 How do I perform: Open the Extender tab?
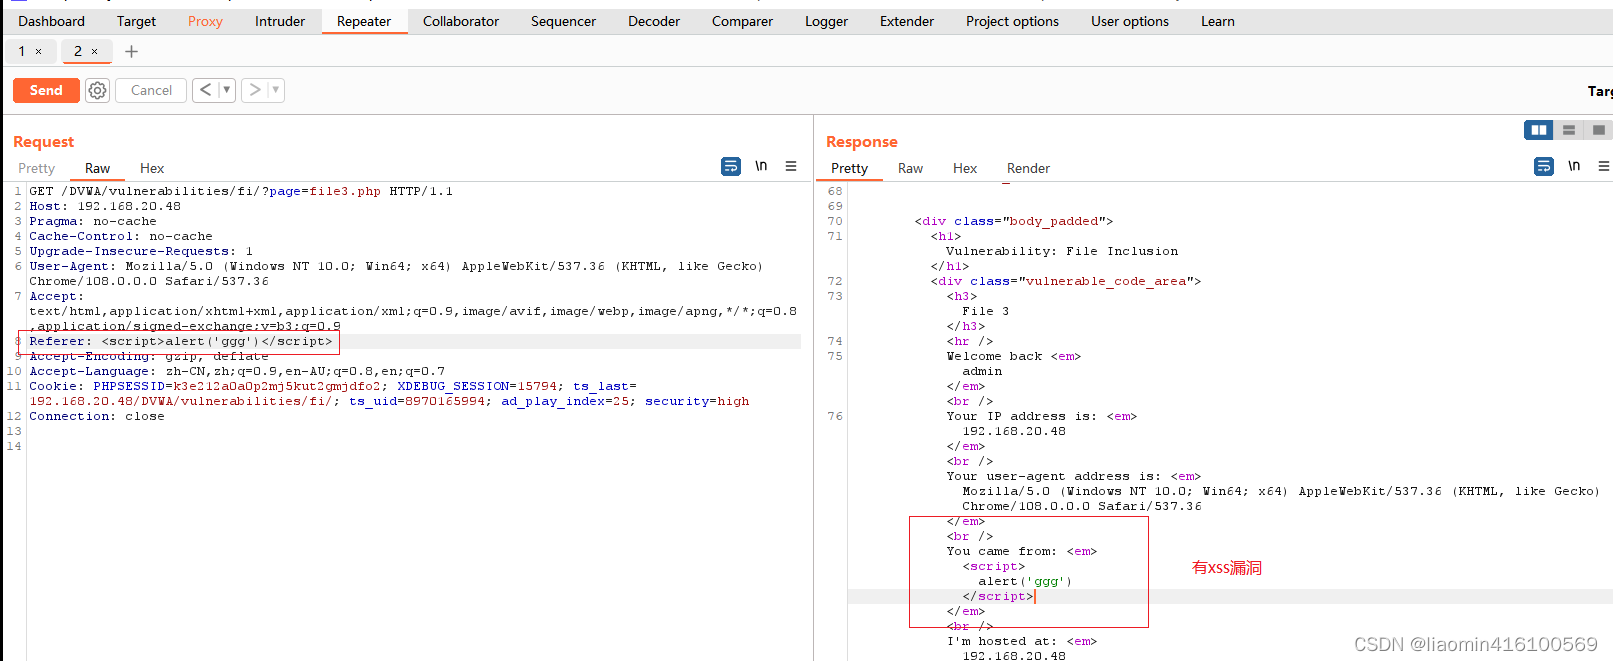coord(907,21)
